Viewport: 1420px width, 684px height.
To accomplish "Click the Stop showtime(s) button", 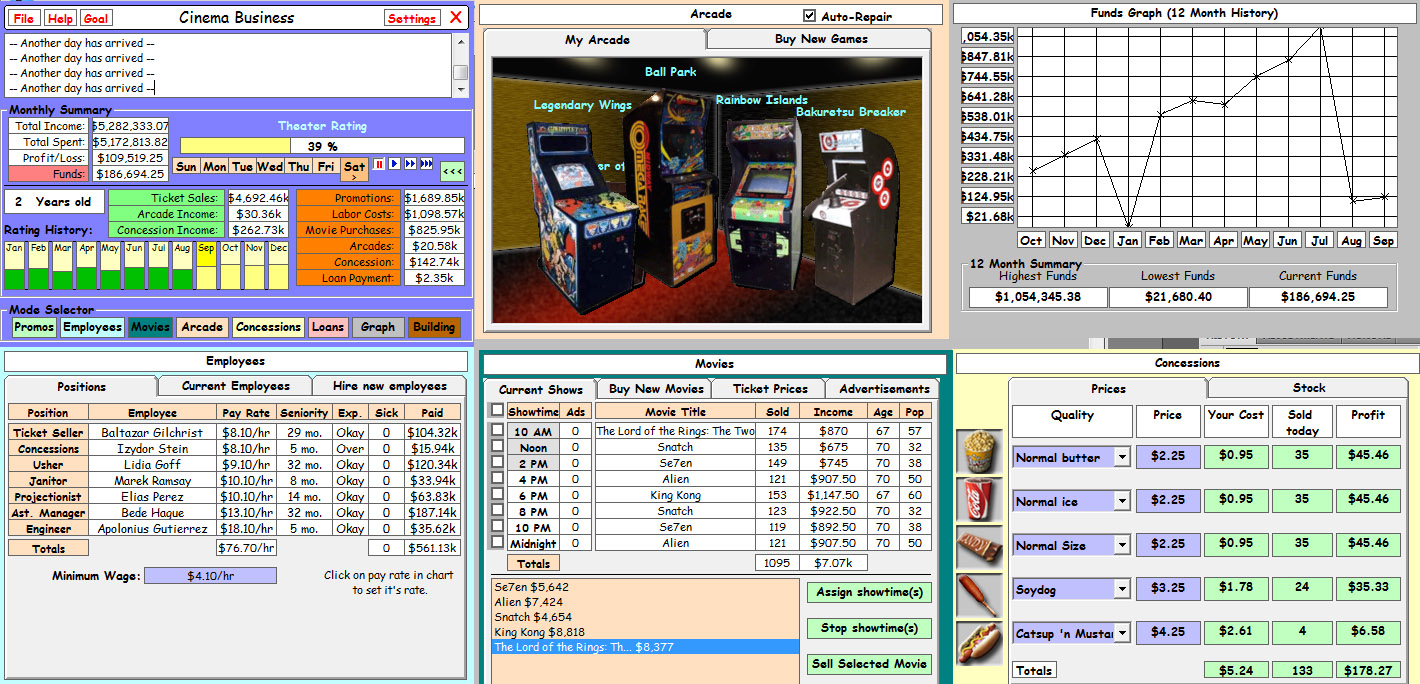I will tap(869, 628).
